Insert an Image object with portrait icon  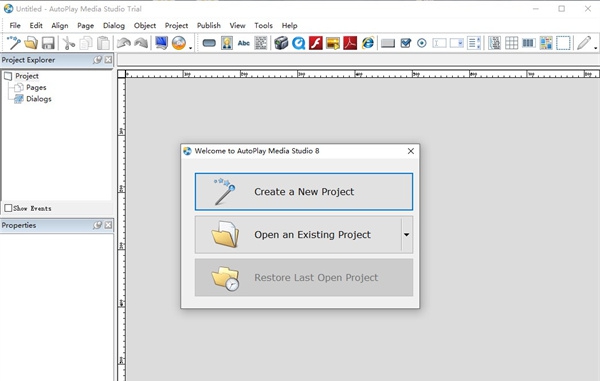click(x=227, y=43)
